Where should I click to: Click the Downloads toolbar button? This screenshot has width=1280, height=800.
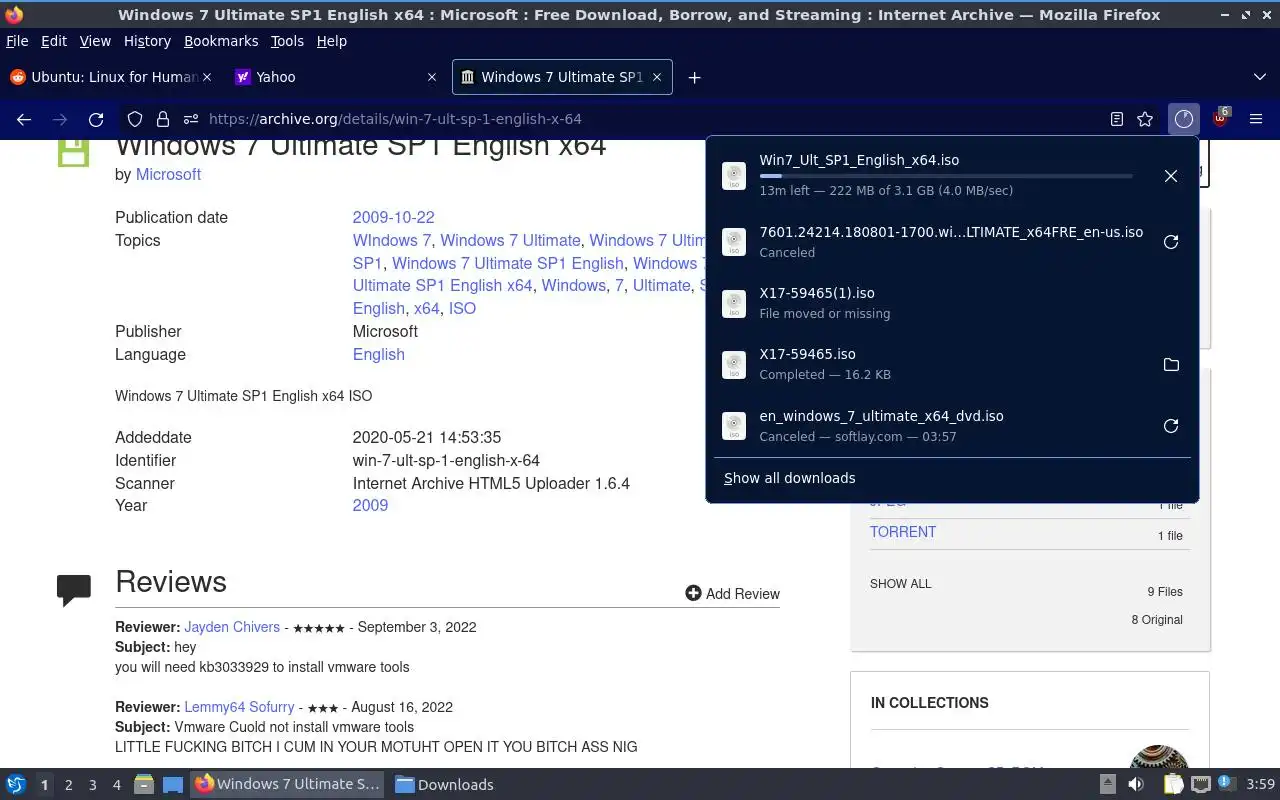(1184, 119)
